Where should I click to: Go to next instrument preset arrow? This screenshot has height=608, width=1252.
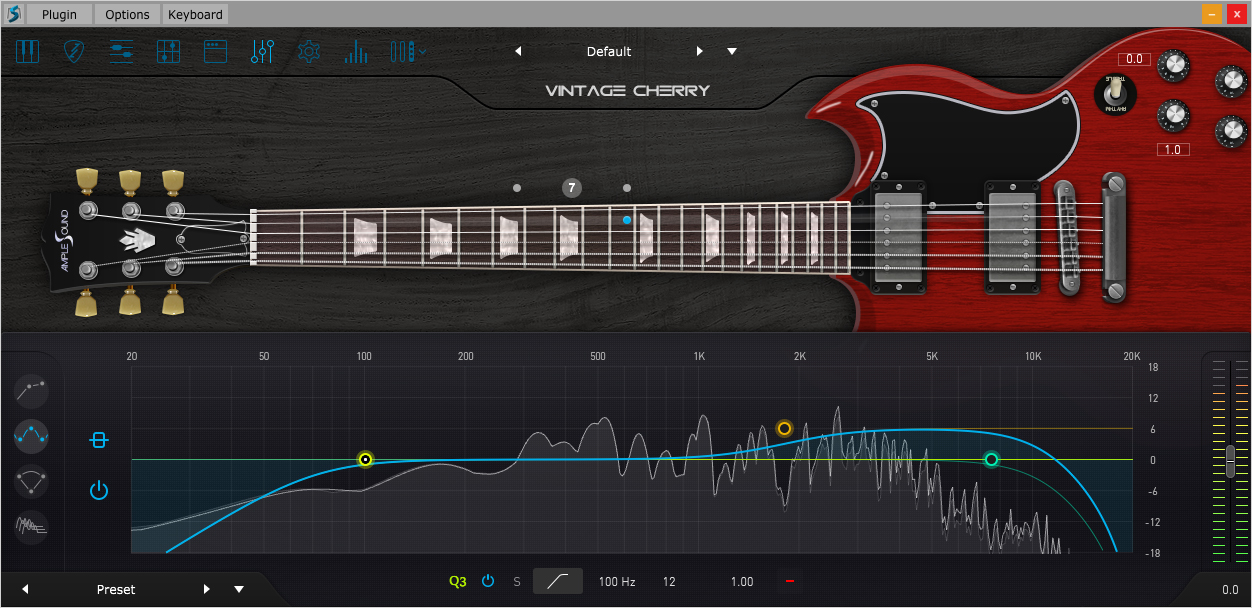click(700, 52)
